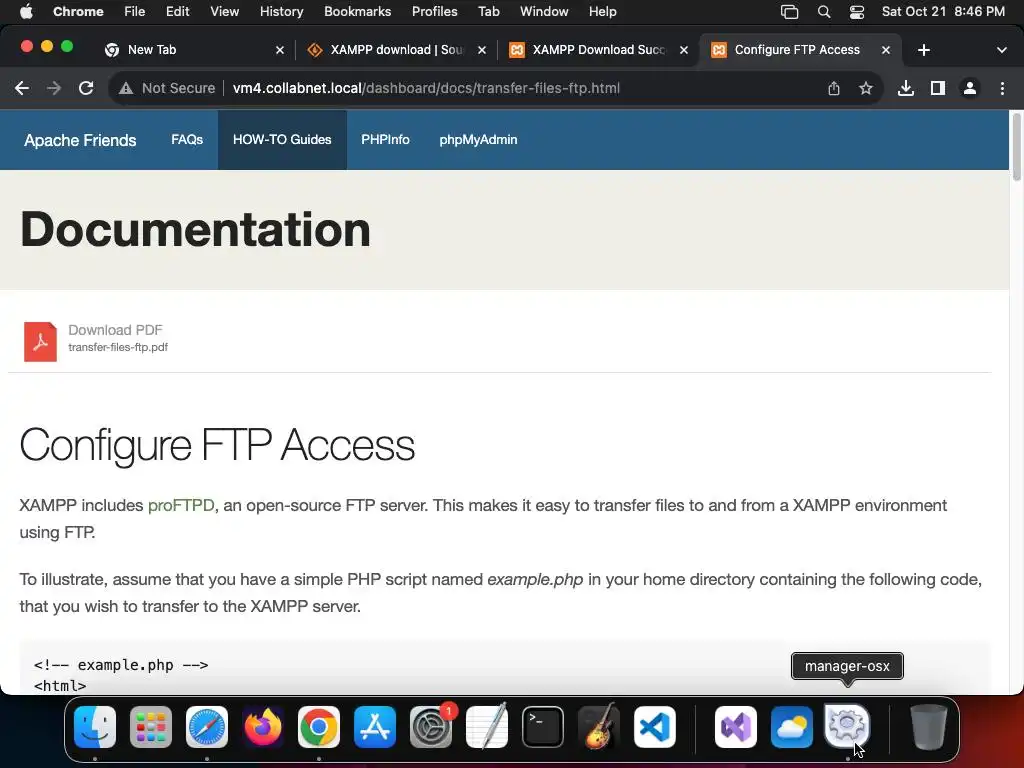The height and width of the screenshot is (768, 1024).
Task: Open the FAQs page
Action: tap(187, 140)
